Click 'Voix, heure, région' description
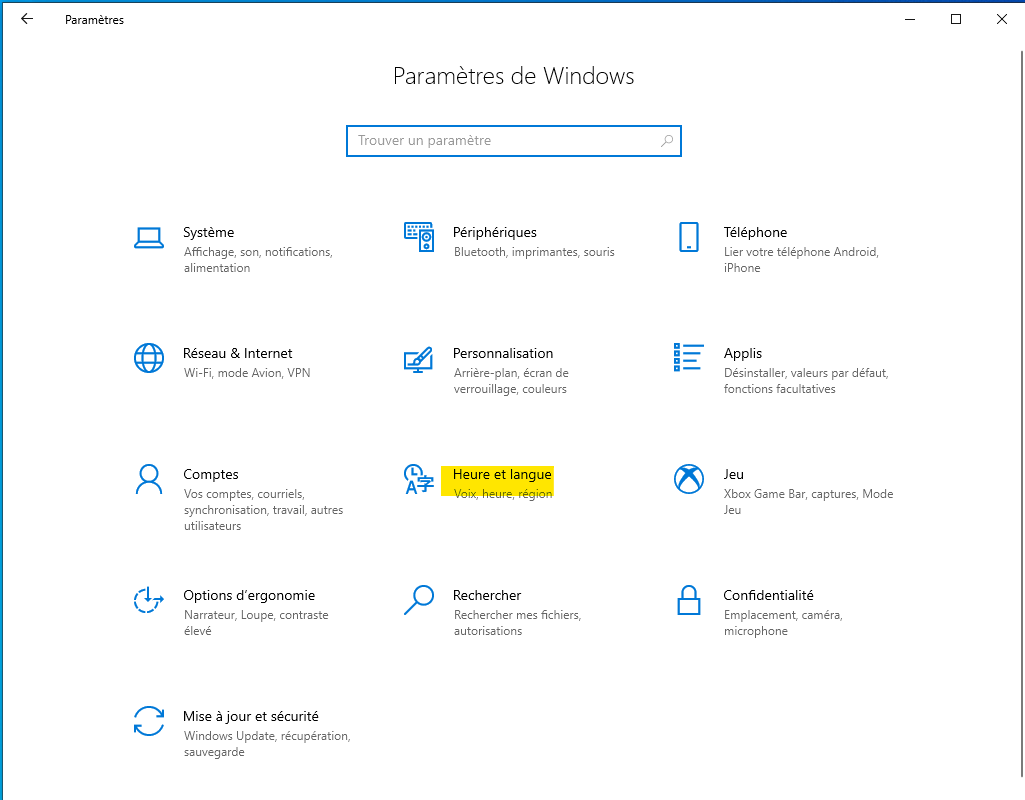Screen dimensions: 1025x800 [503, 493]
